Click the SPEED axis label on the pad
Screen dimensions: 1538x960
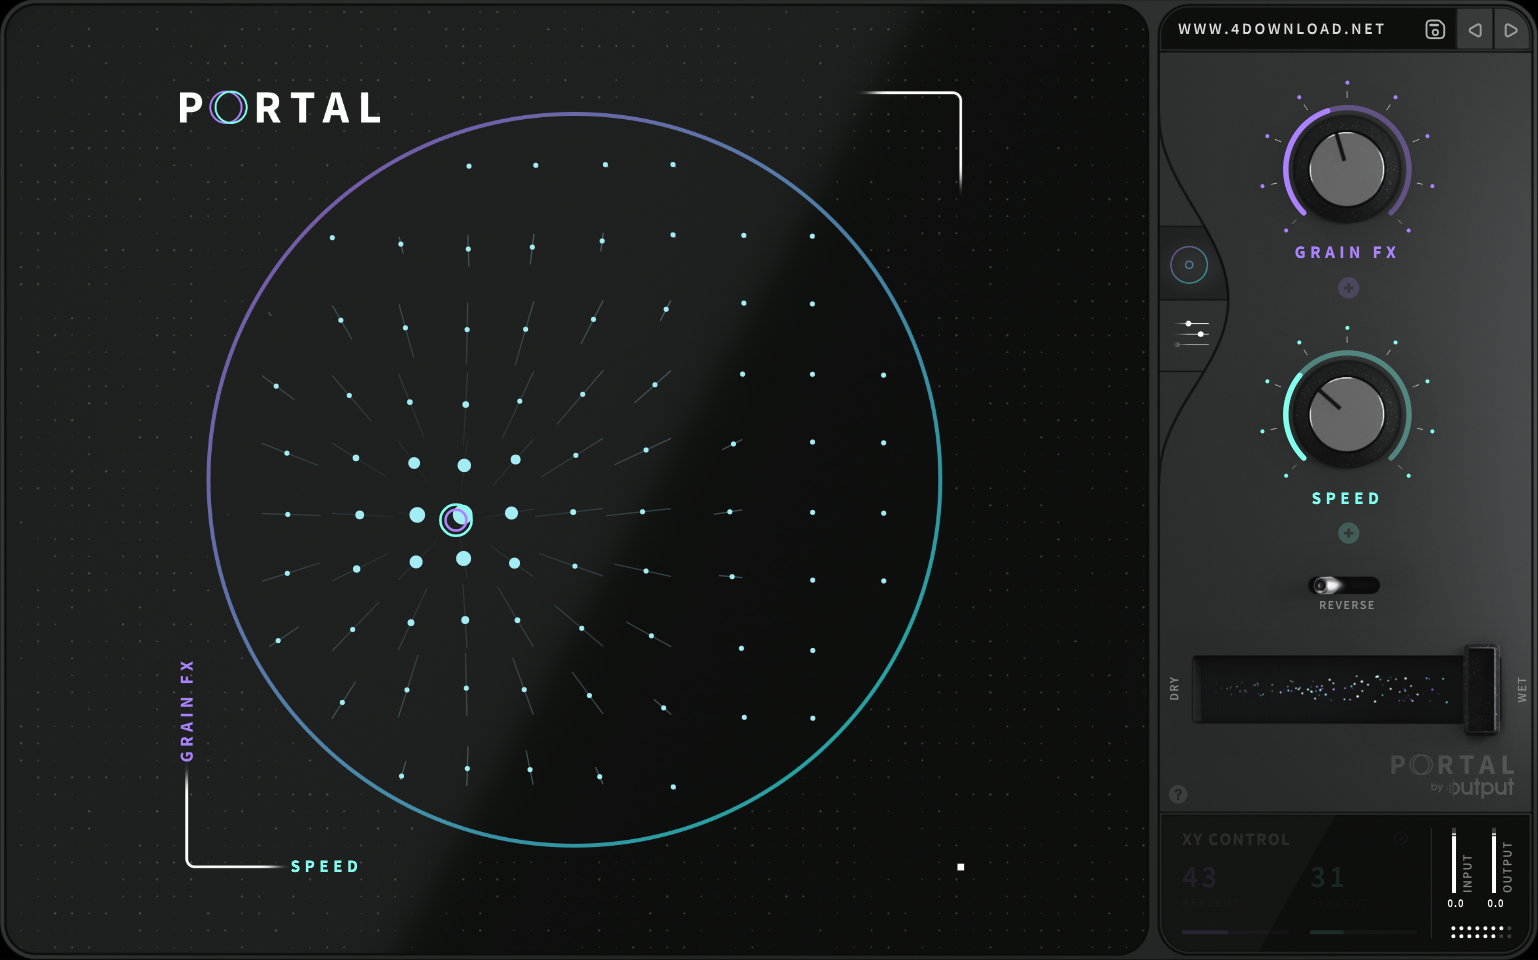(325, 866)
